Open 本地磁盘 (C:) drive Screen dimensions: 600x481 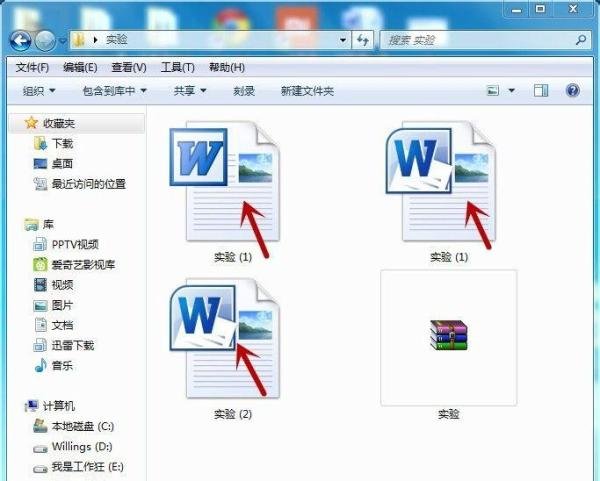[x=83, y=426]
